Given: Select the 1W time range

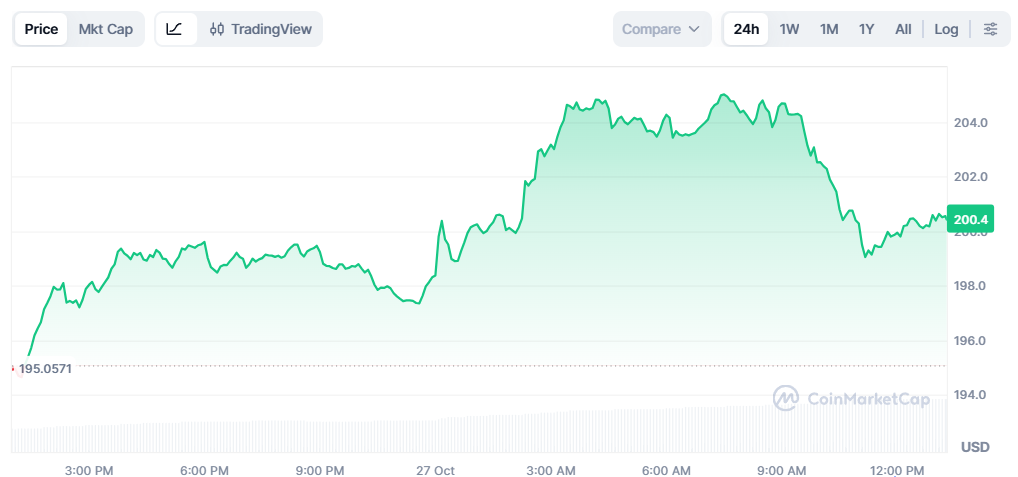Looking at the screenshot, I should [x=789, y=29].
